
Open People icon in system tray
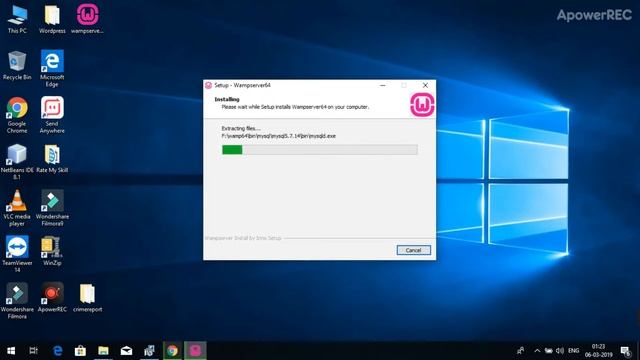coord(520,351)
